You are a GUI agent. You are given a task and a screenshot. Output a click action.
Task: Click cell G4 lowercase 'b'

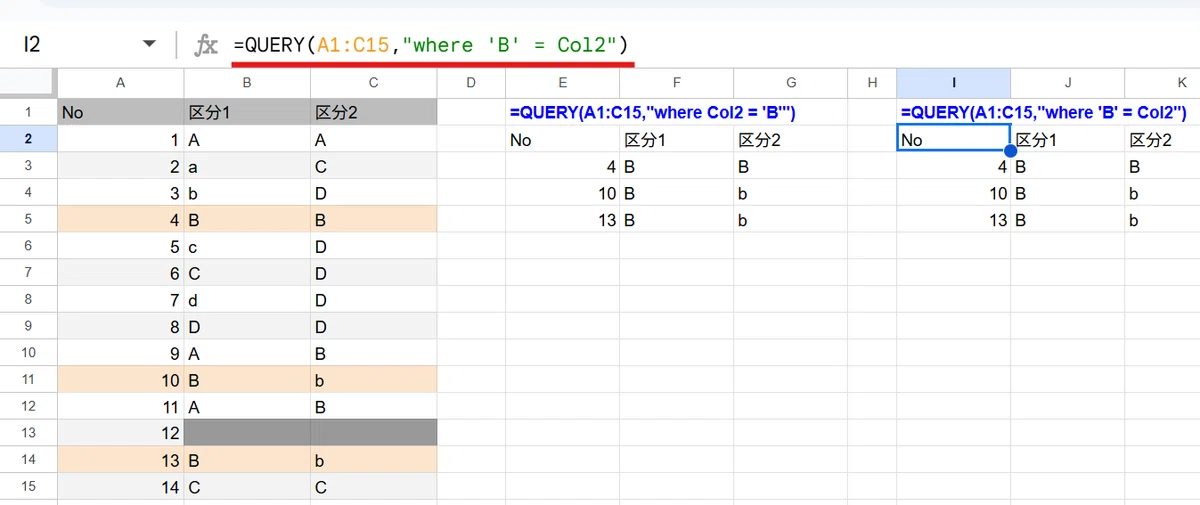(x=790, y=193)
